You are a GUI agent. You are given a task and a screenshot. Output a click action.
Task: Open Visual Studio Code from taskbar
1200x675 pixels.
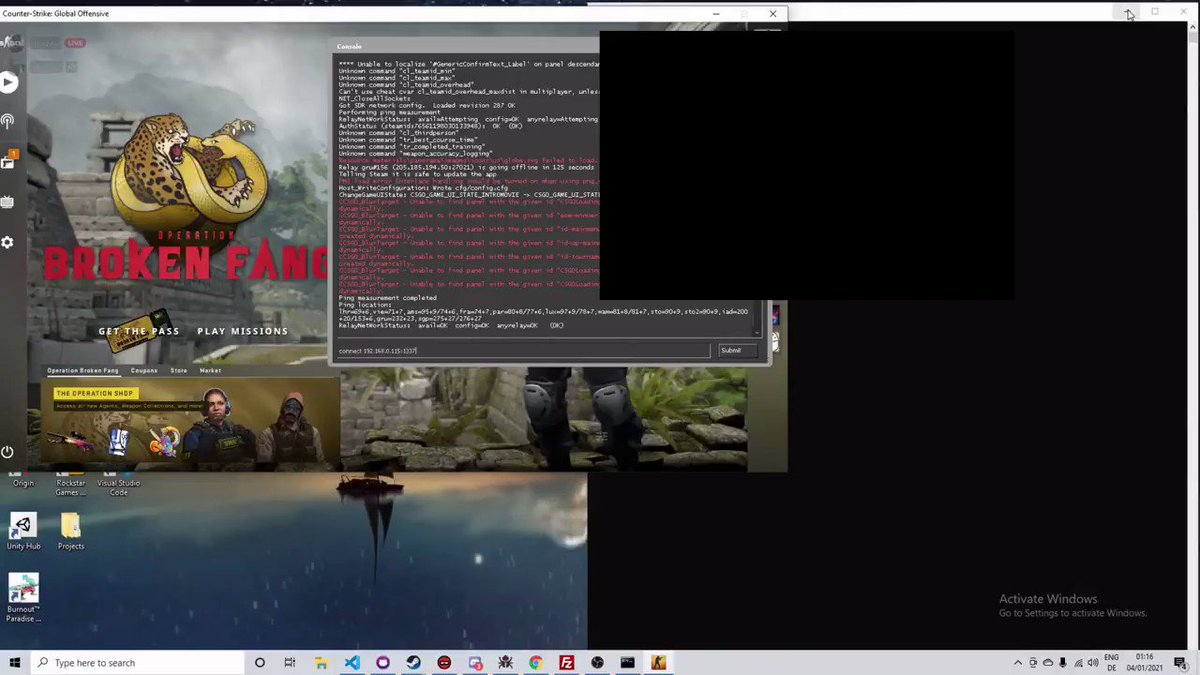(352, 662)
